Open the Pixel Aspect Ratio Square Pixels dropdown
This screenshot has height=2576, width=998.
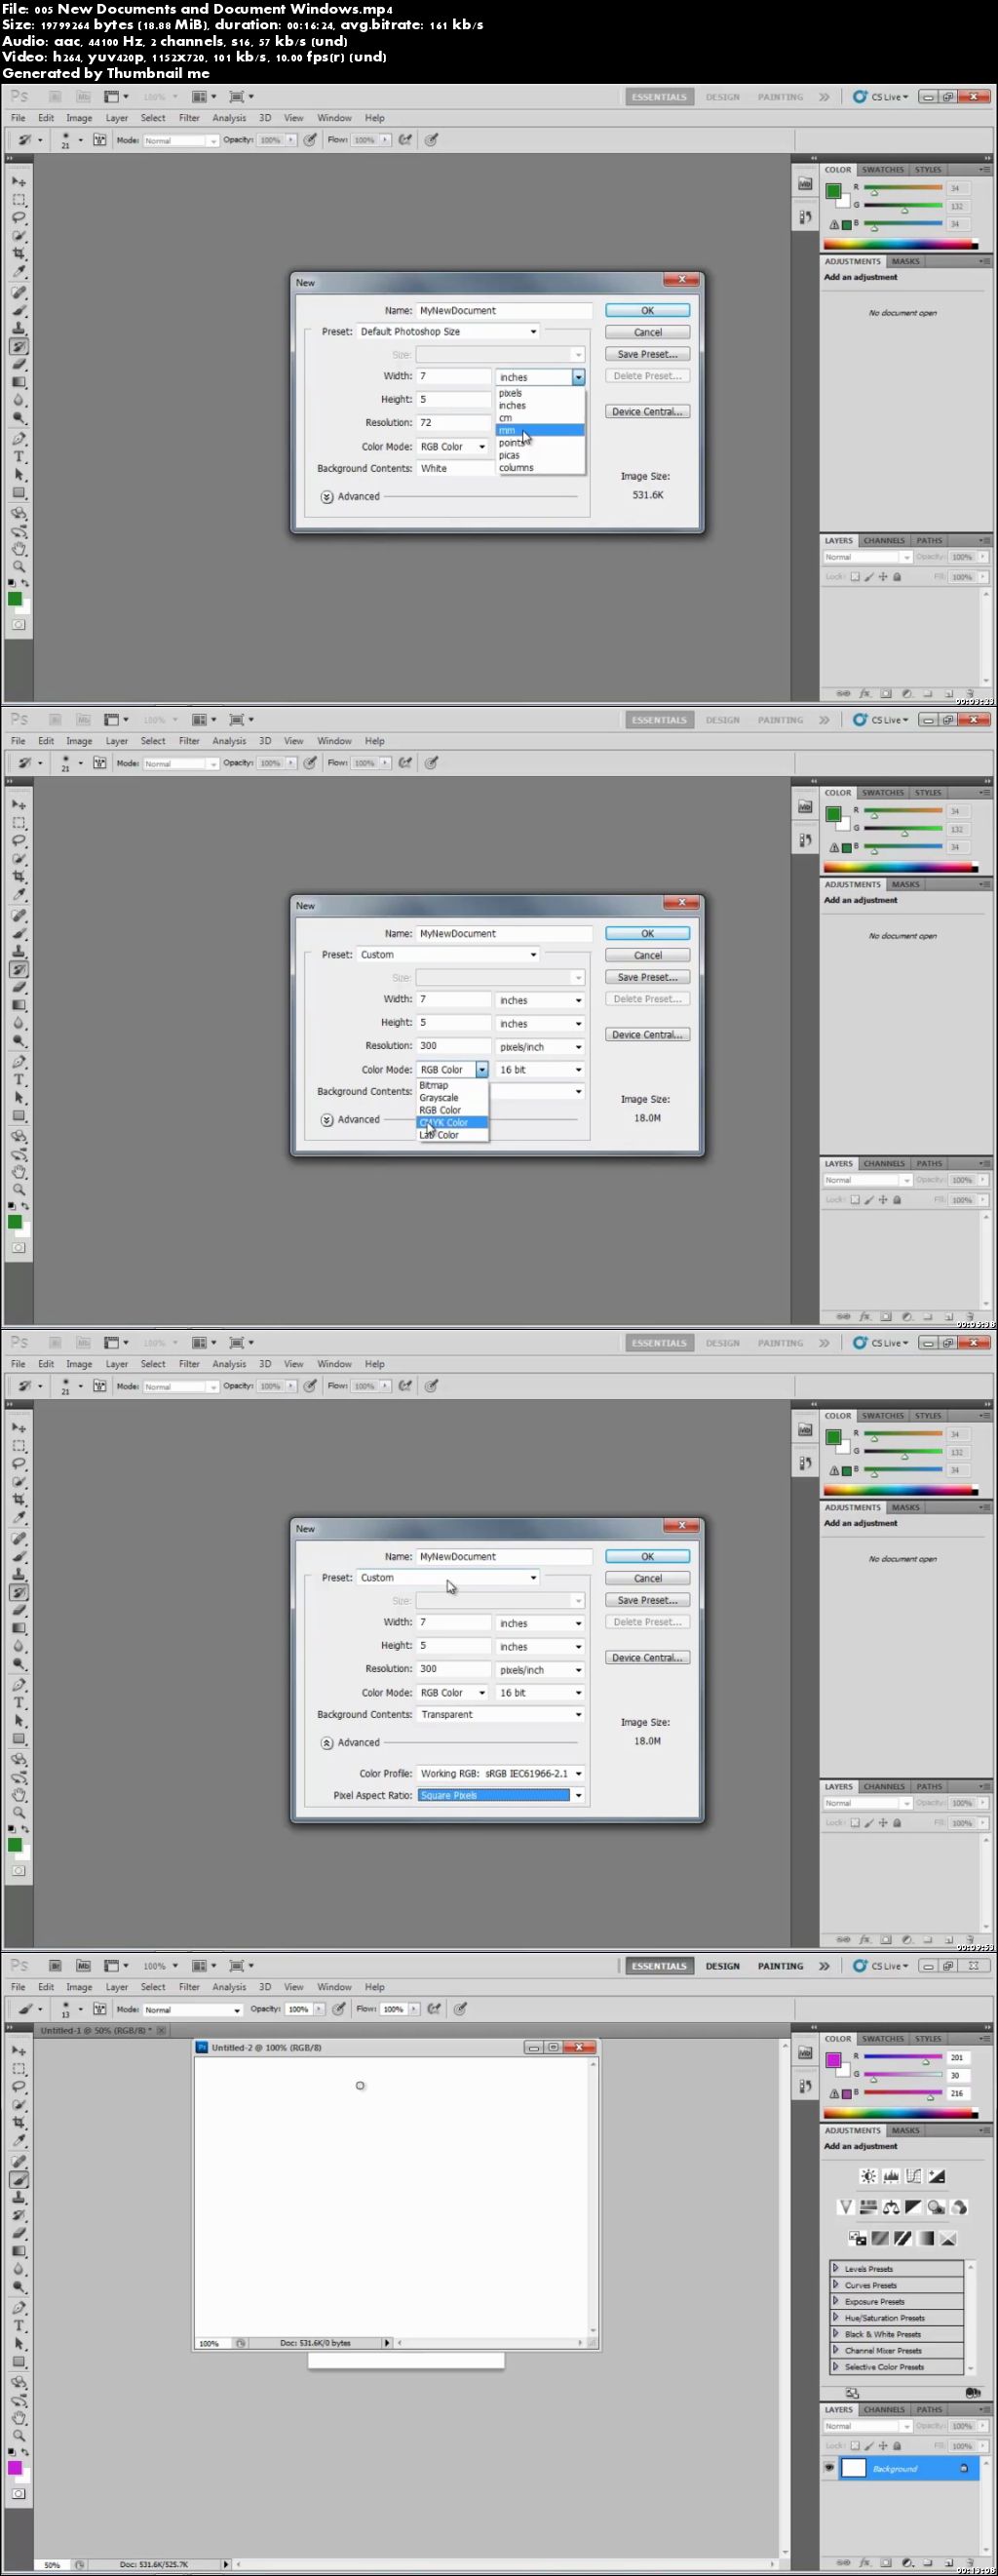pos(500,1795)
